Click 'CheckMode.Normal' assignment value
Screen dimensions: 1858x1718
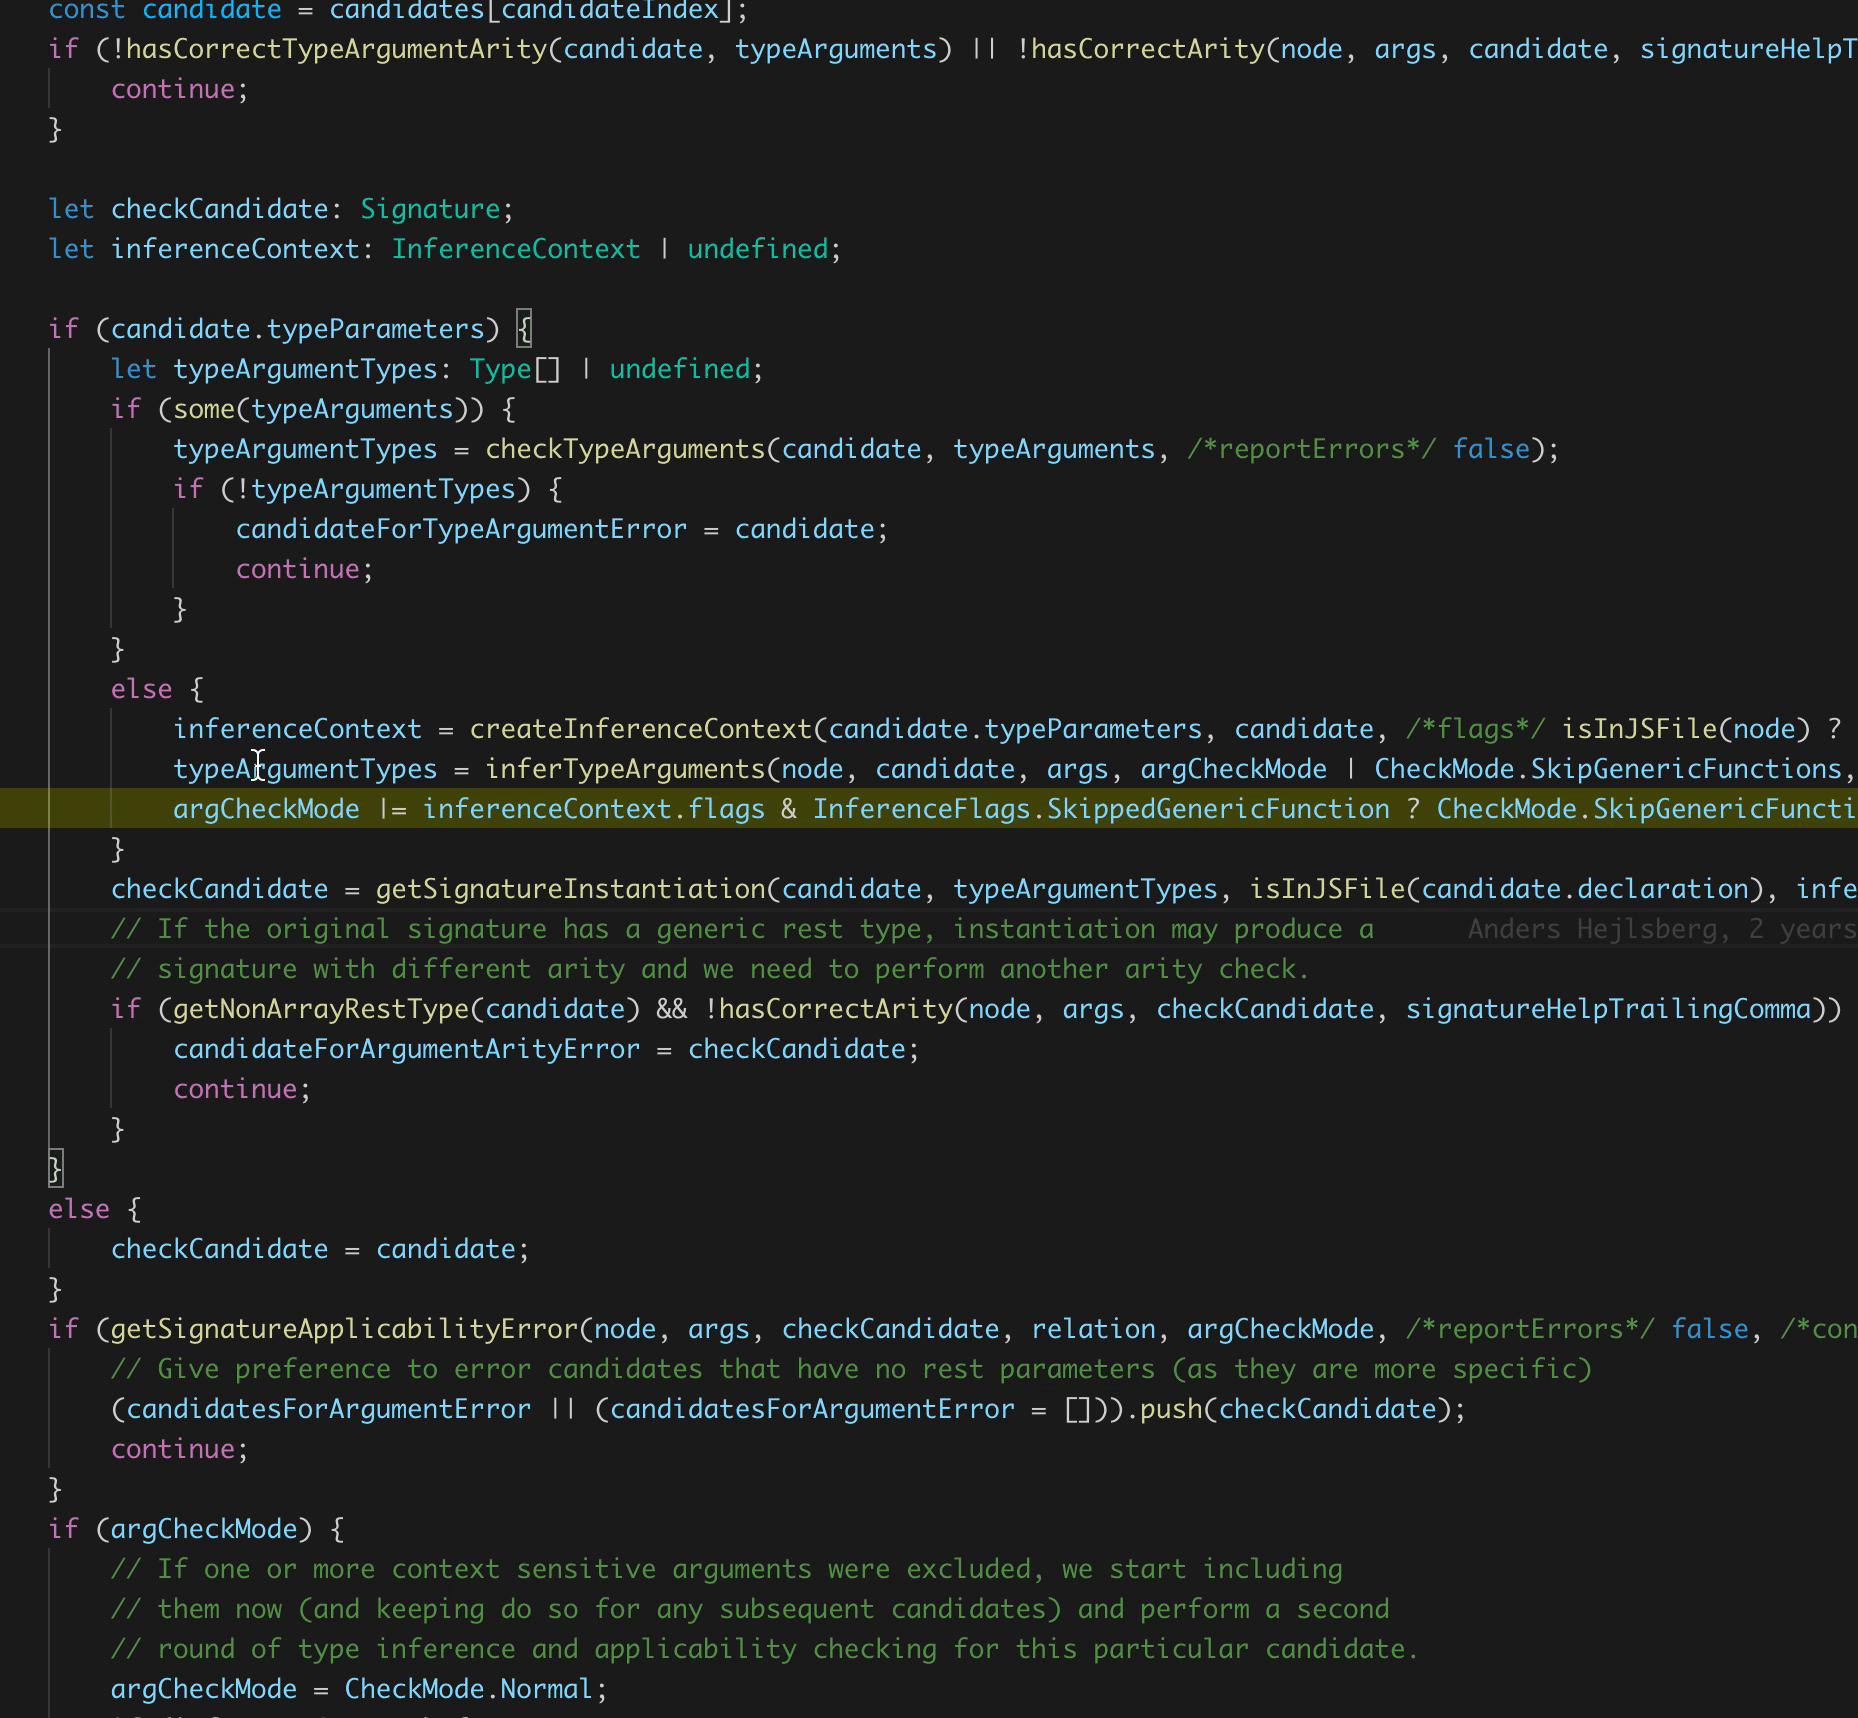tap(469, 1689)
